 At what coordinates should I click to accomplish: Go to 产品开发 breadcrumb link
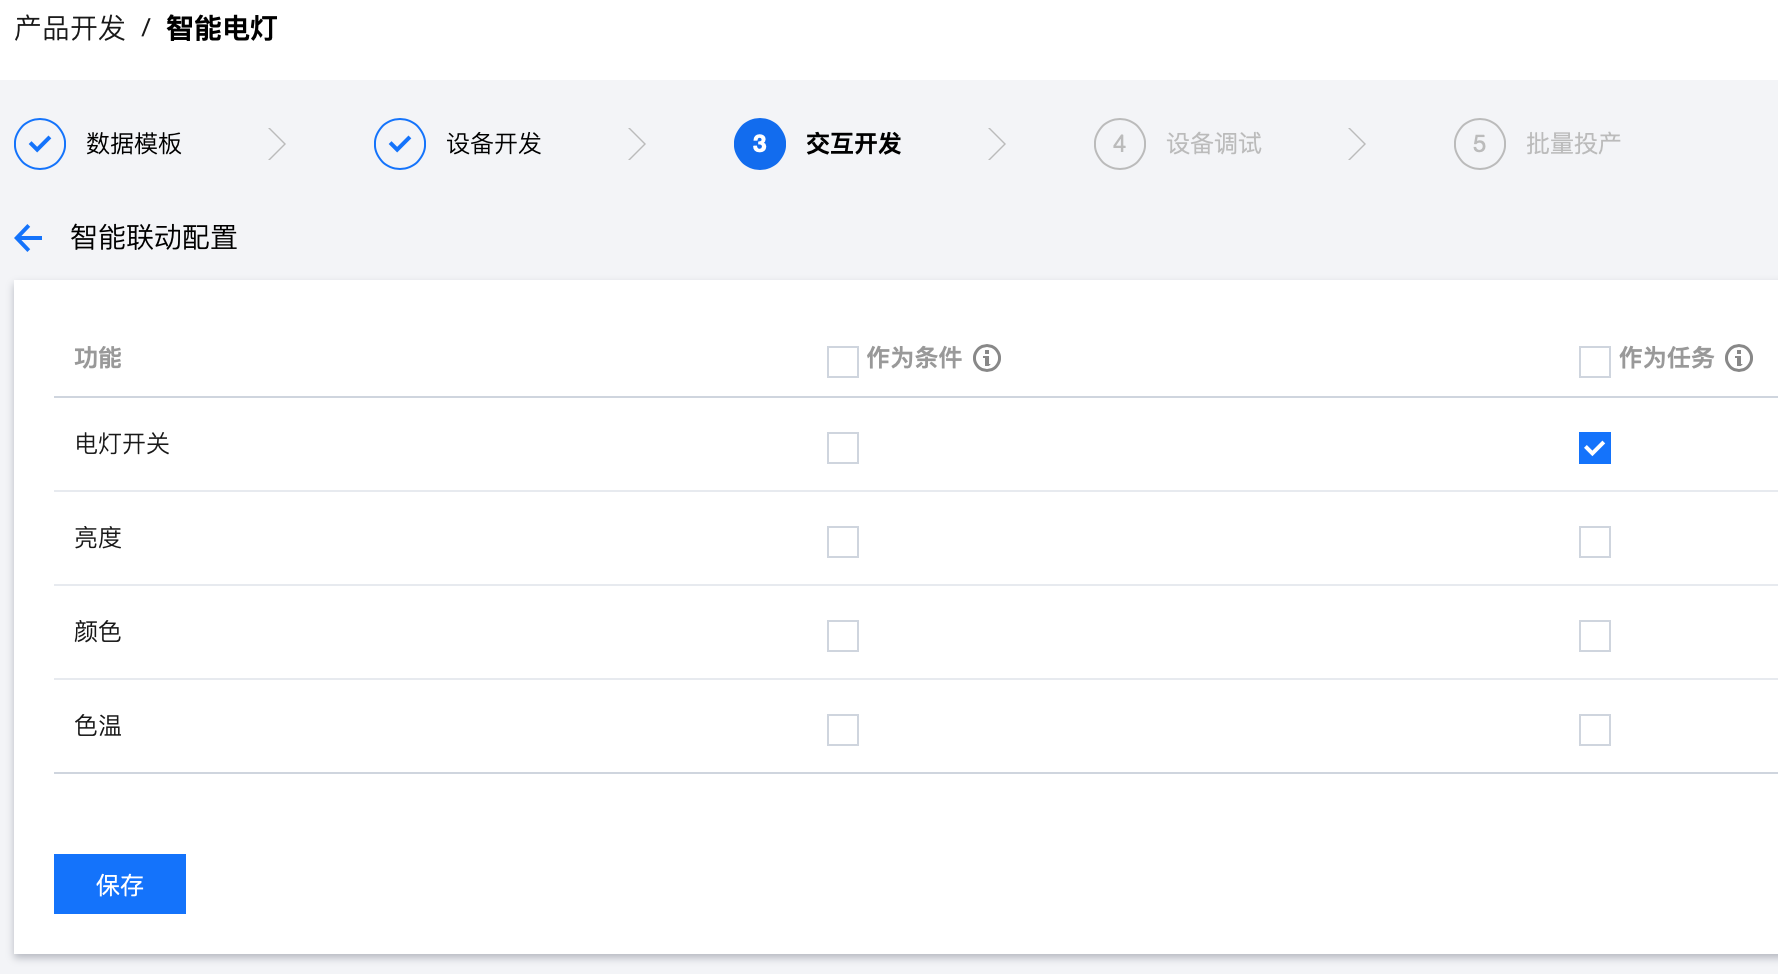coord(70,28)
